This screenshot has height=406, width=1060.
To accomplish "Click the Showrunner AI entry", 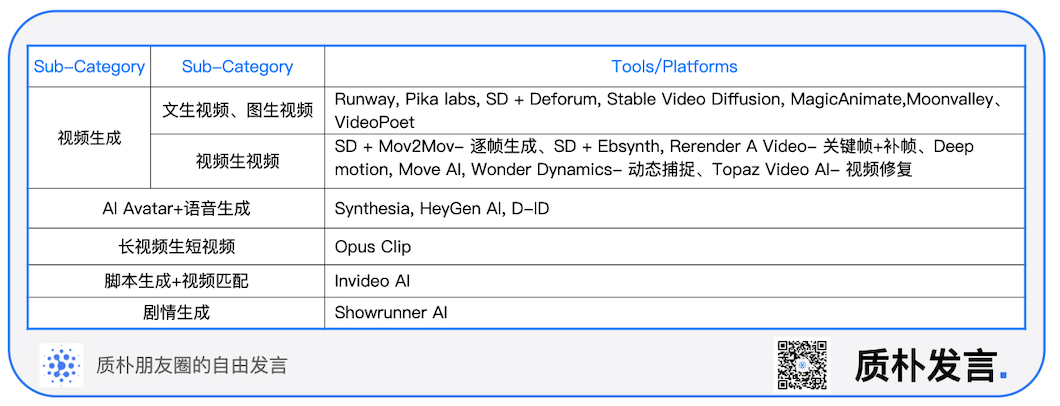I will pyautogui.click(x=391, y=313).
